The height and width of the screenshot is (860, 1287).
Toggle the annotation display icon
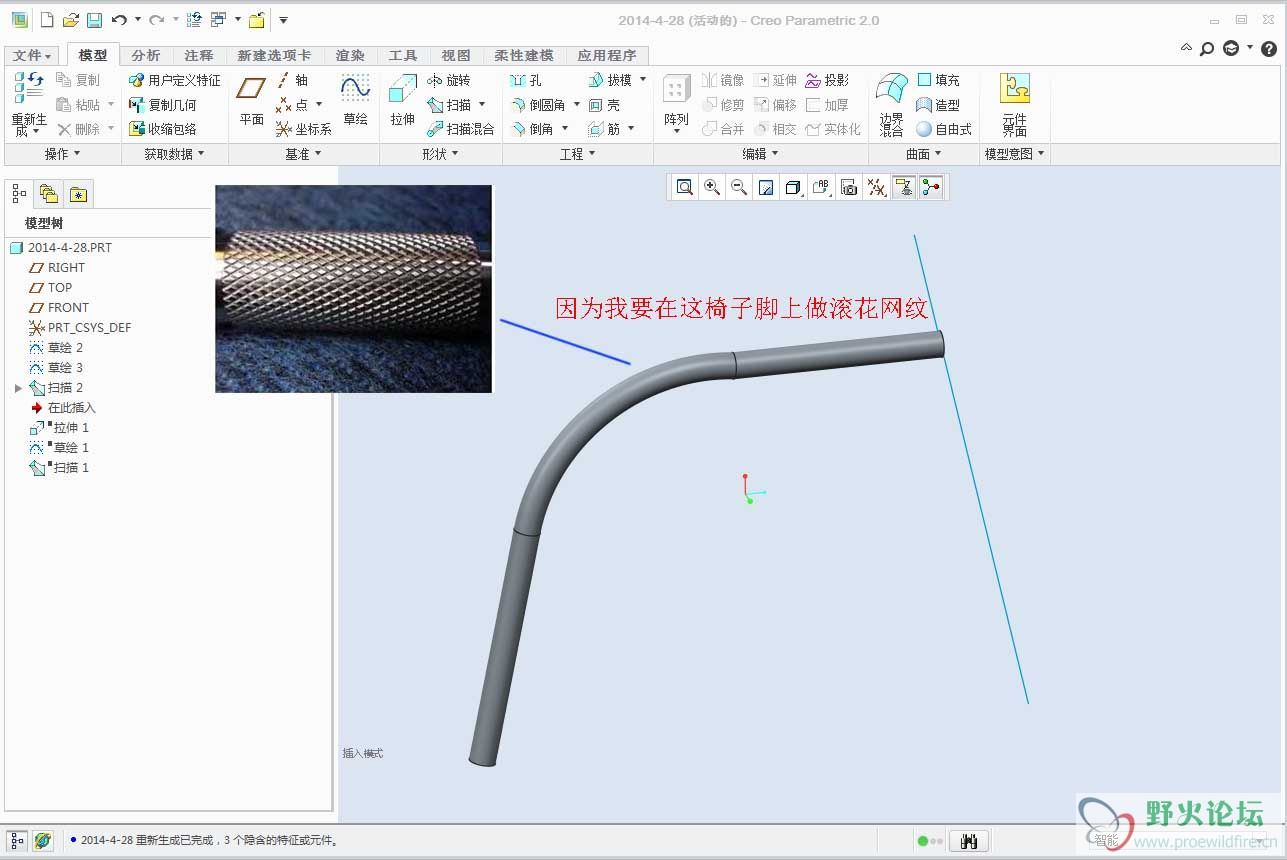point(904,187)
